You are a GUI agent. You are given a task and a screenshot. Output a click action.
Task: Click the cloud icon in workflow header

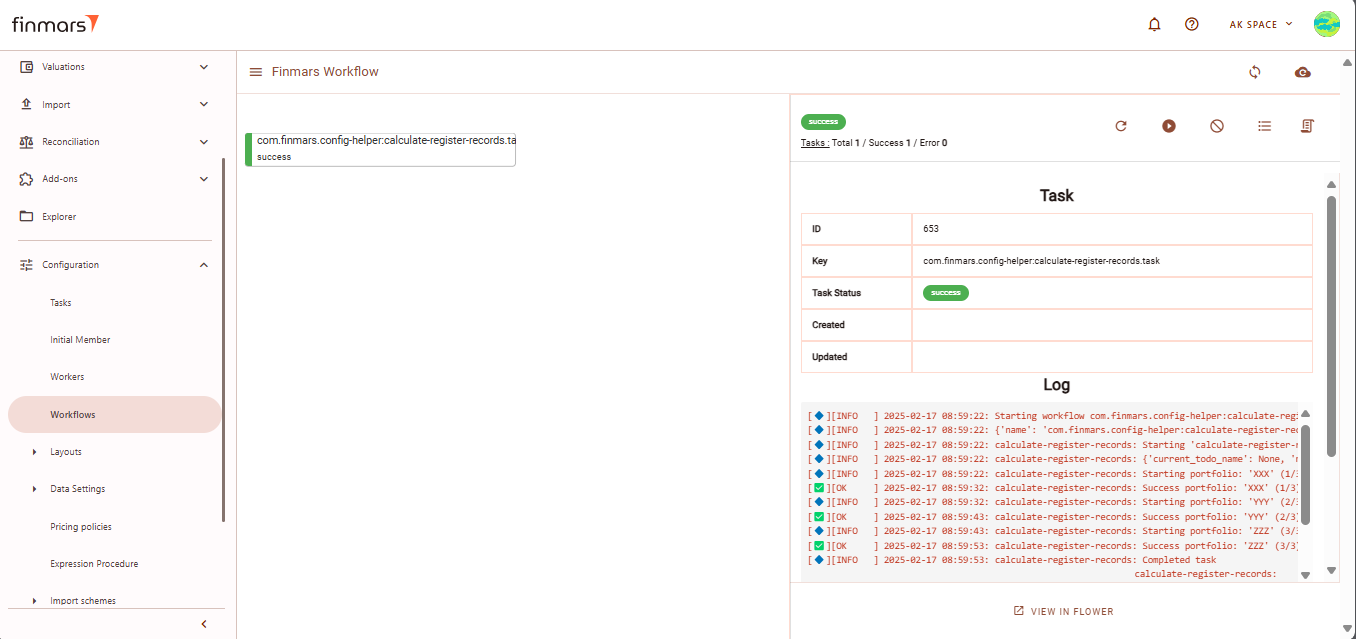click(1302, 72)
